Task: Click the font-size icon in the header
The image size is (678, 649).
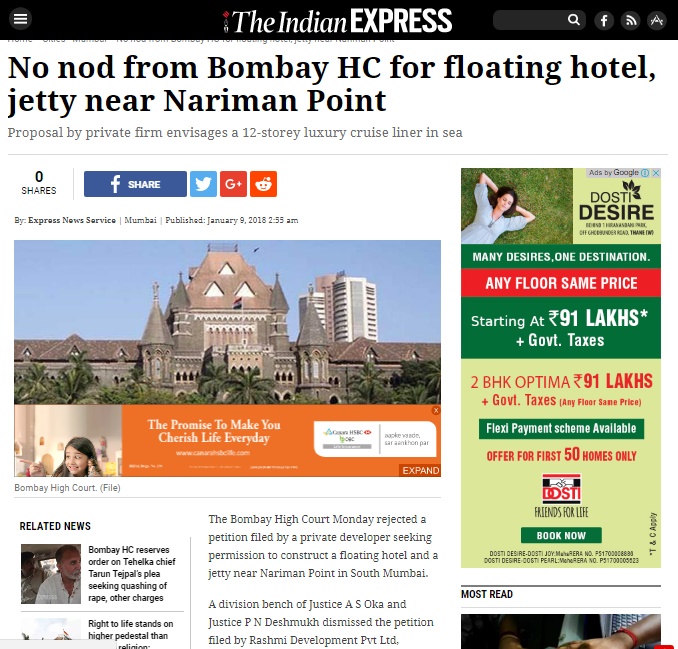Action: [657, 20]
